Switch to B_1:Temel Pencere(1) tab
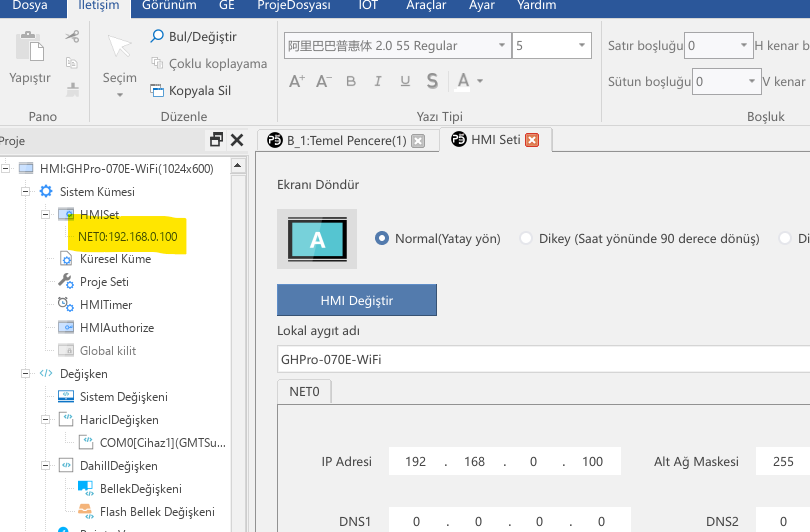This screenshot has height=532, width=810. 346,141
